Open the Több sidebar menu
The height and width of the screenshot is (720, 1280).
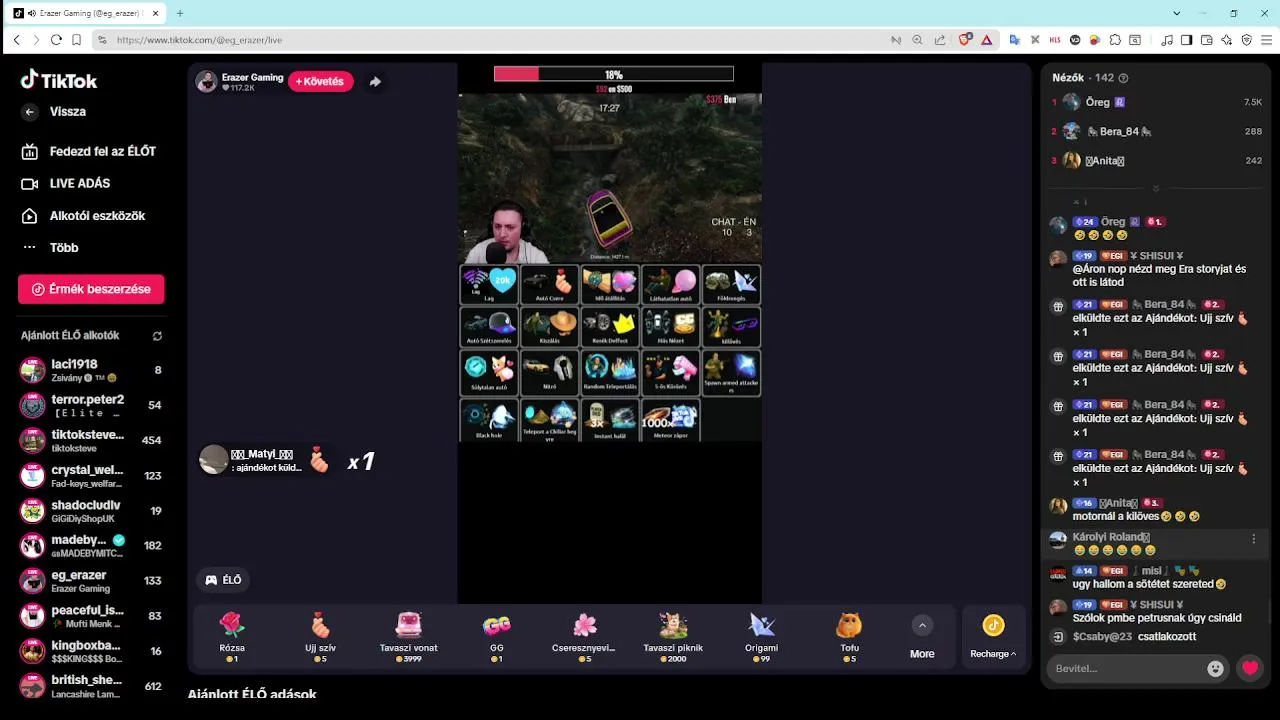tap(50, 248)
